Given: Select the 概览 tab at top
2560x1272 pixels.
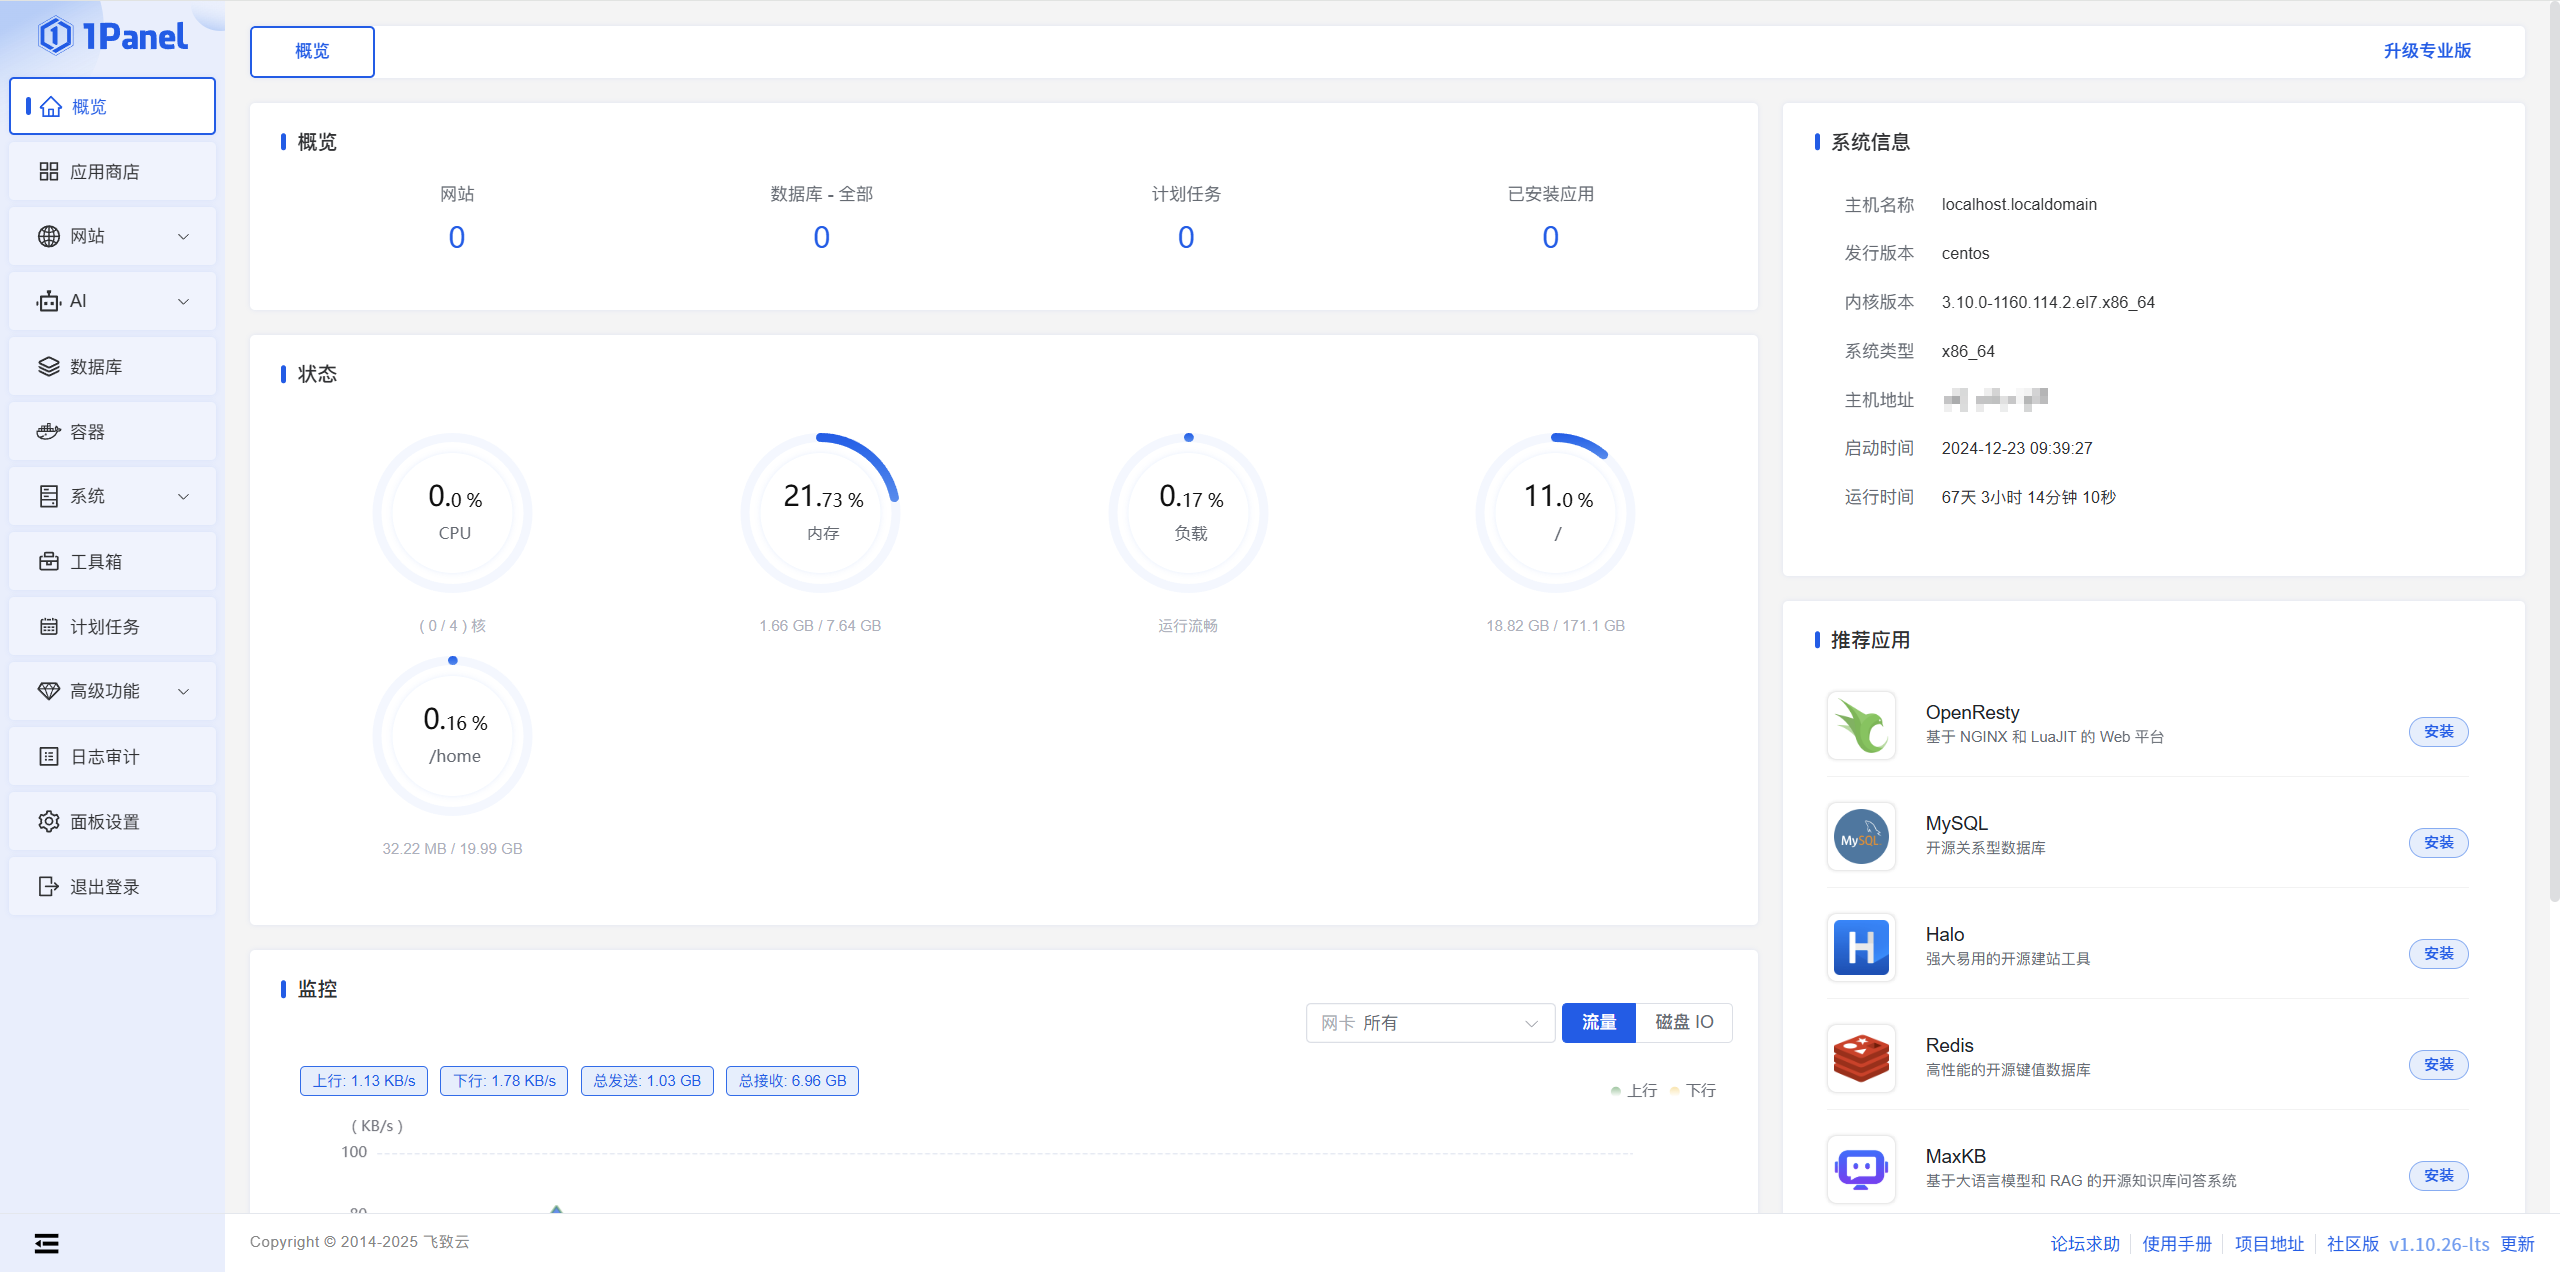Looking at the screenshot, I should point(312,51).
